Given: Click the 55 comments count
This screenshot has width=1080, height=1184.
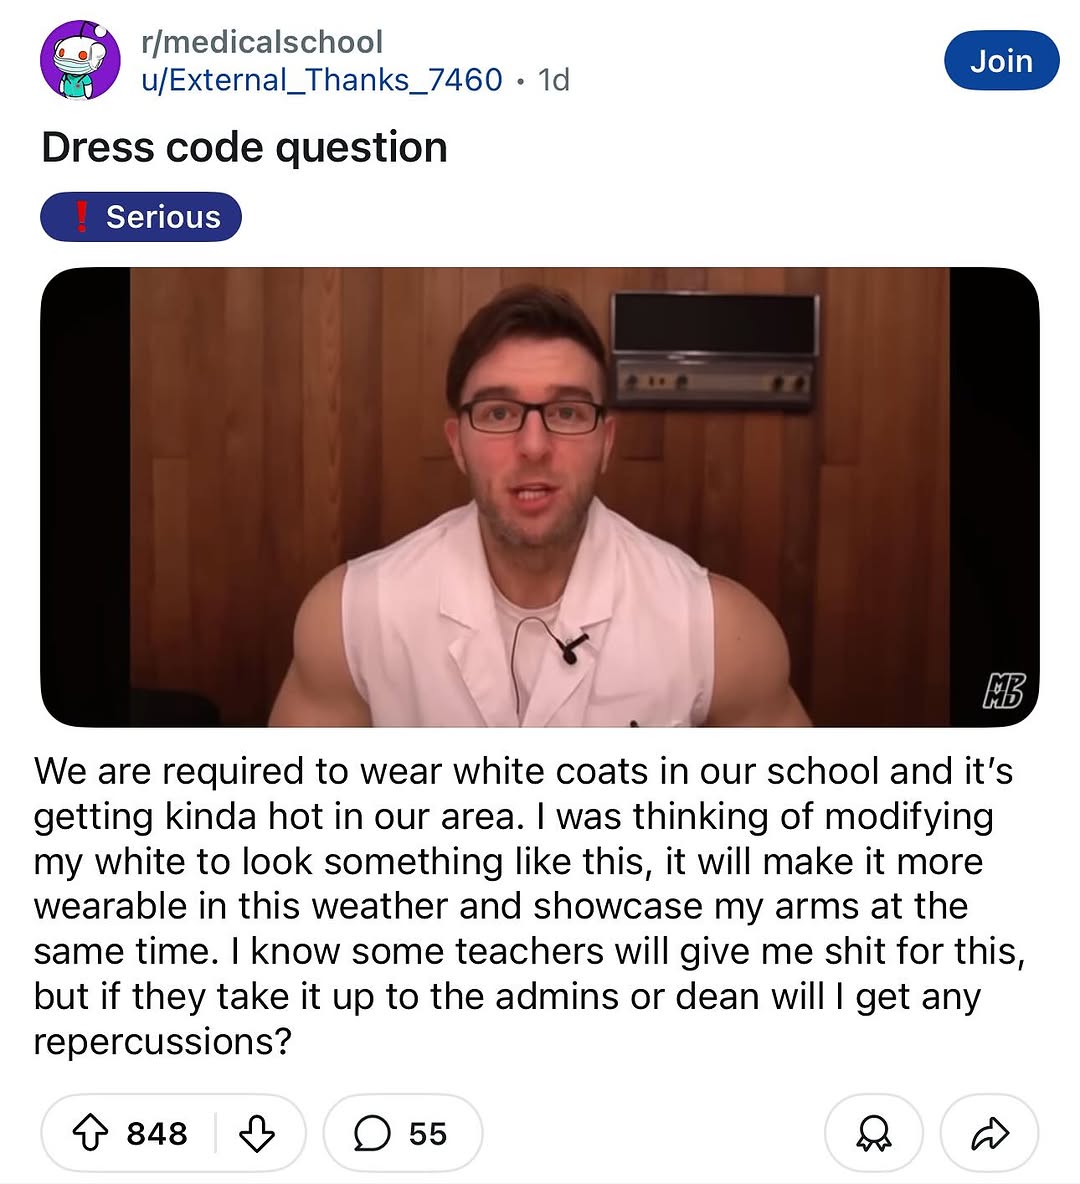Looking at the screenshot, I should tap(428, 1133).
